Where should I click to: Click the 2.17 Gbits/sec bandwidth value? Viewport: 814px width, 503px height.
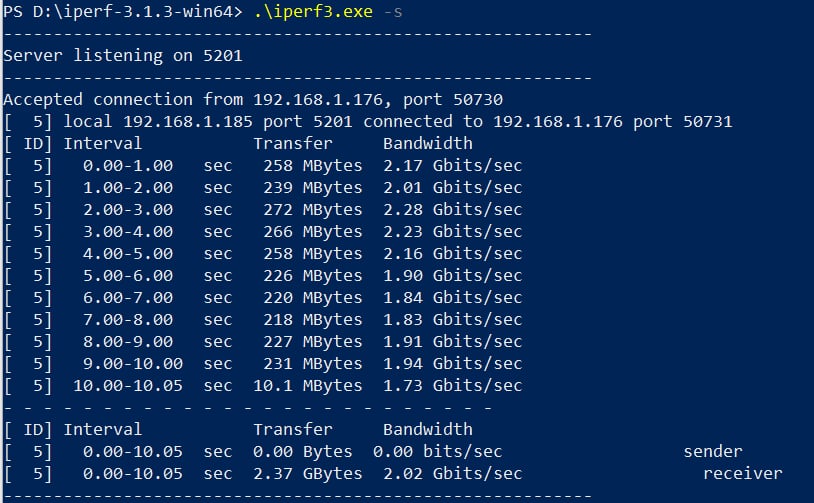coord(452,166)
